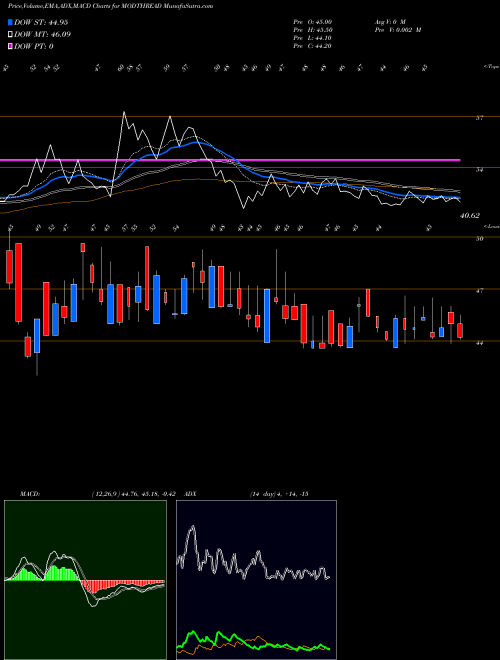This screenshot has height=660, width=500.
Task: Click the '<Tops' label at right edge
Action: coord(491,67)
